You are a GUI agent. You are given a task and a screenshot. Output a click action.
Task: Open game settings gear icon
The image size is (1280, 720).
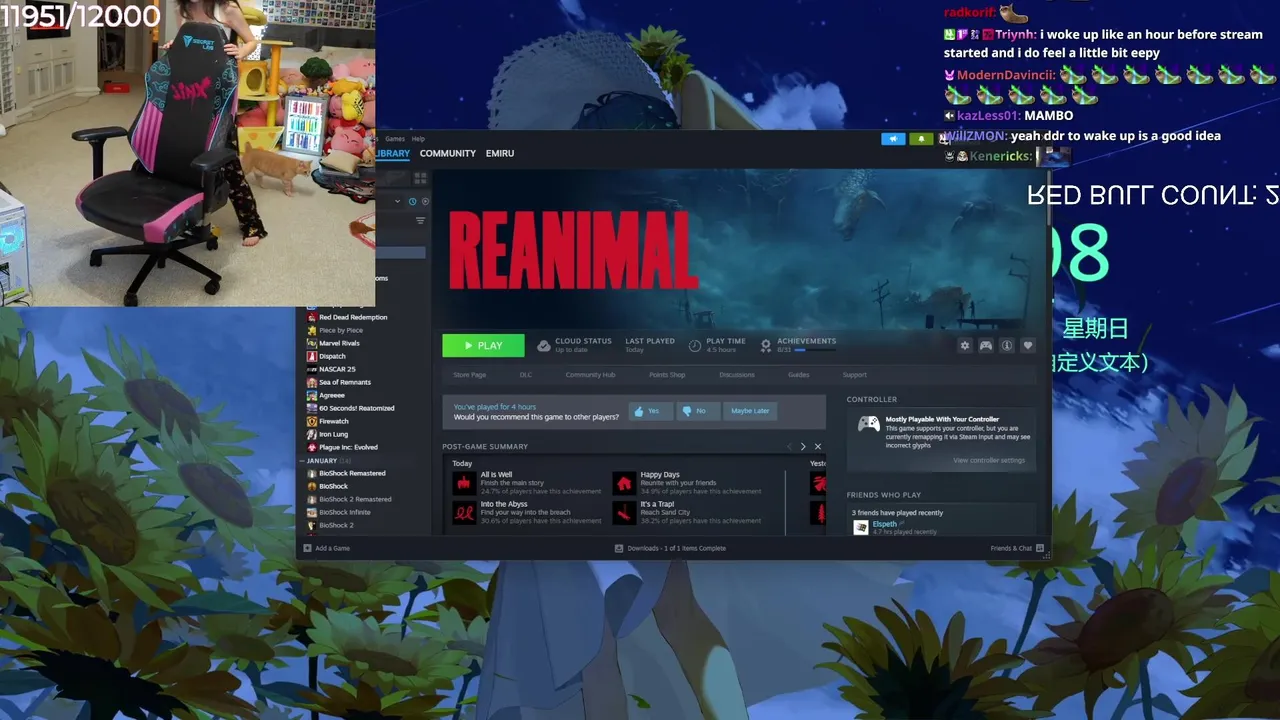(965, 345)
